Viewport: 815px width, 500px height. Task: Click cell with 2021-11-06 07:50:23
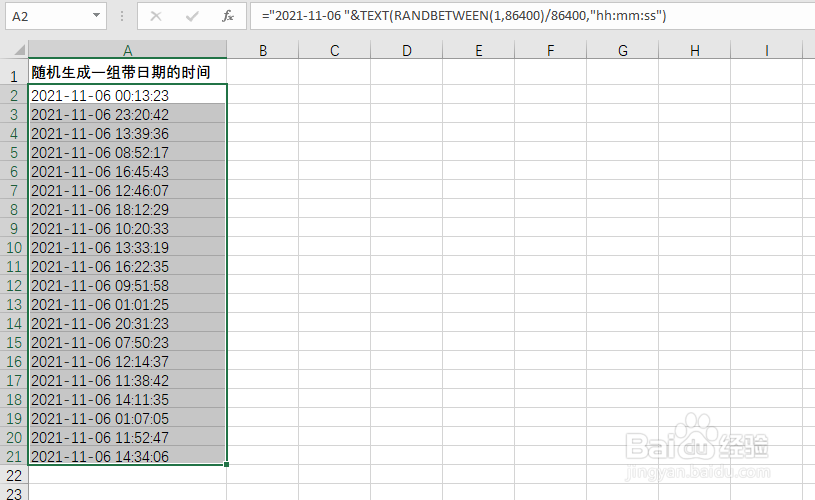(127, 343)
